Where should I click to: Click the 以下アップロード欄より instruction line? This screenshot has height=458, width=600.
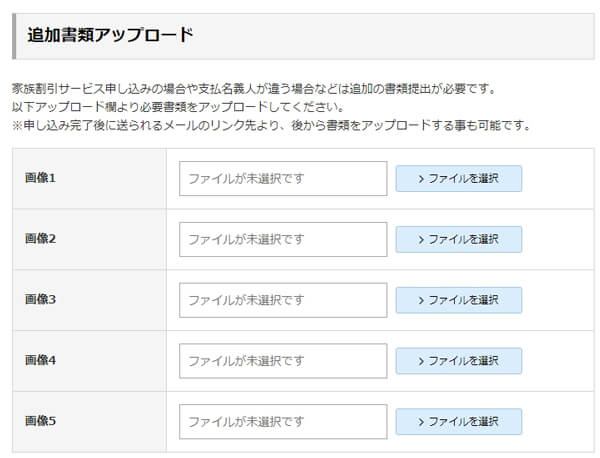click(x=178, y=107)
